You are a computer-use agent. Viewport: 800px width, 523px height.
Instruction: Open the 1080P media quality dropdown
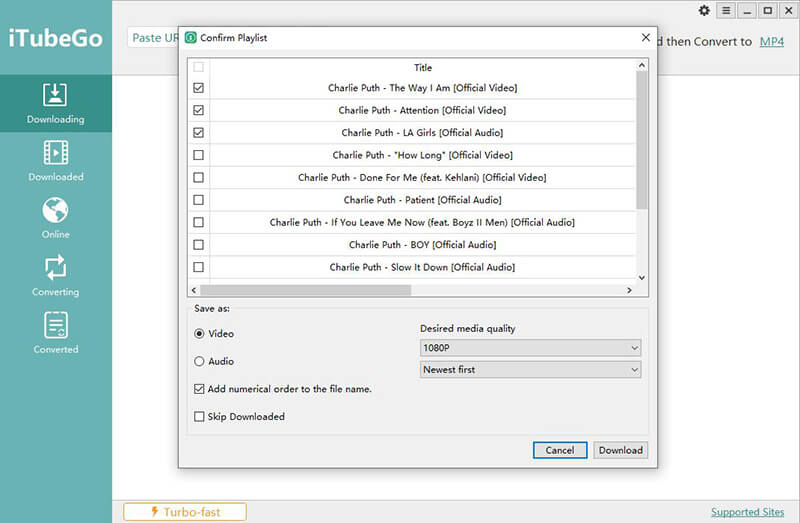pyautogui.click(x=530, y=348)
